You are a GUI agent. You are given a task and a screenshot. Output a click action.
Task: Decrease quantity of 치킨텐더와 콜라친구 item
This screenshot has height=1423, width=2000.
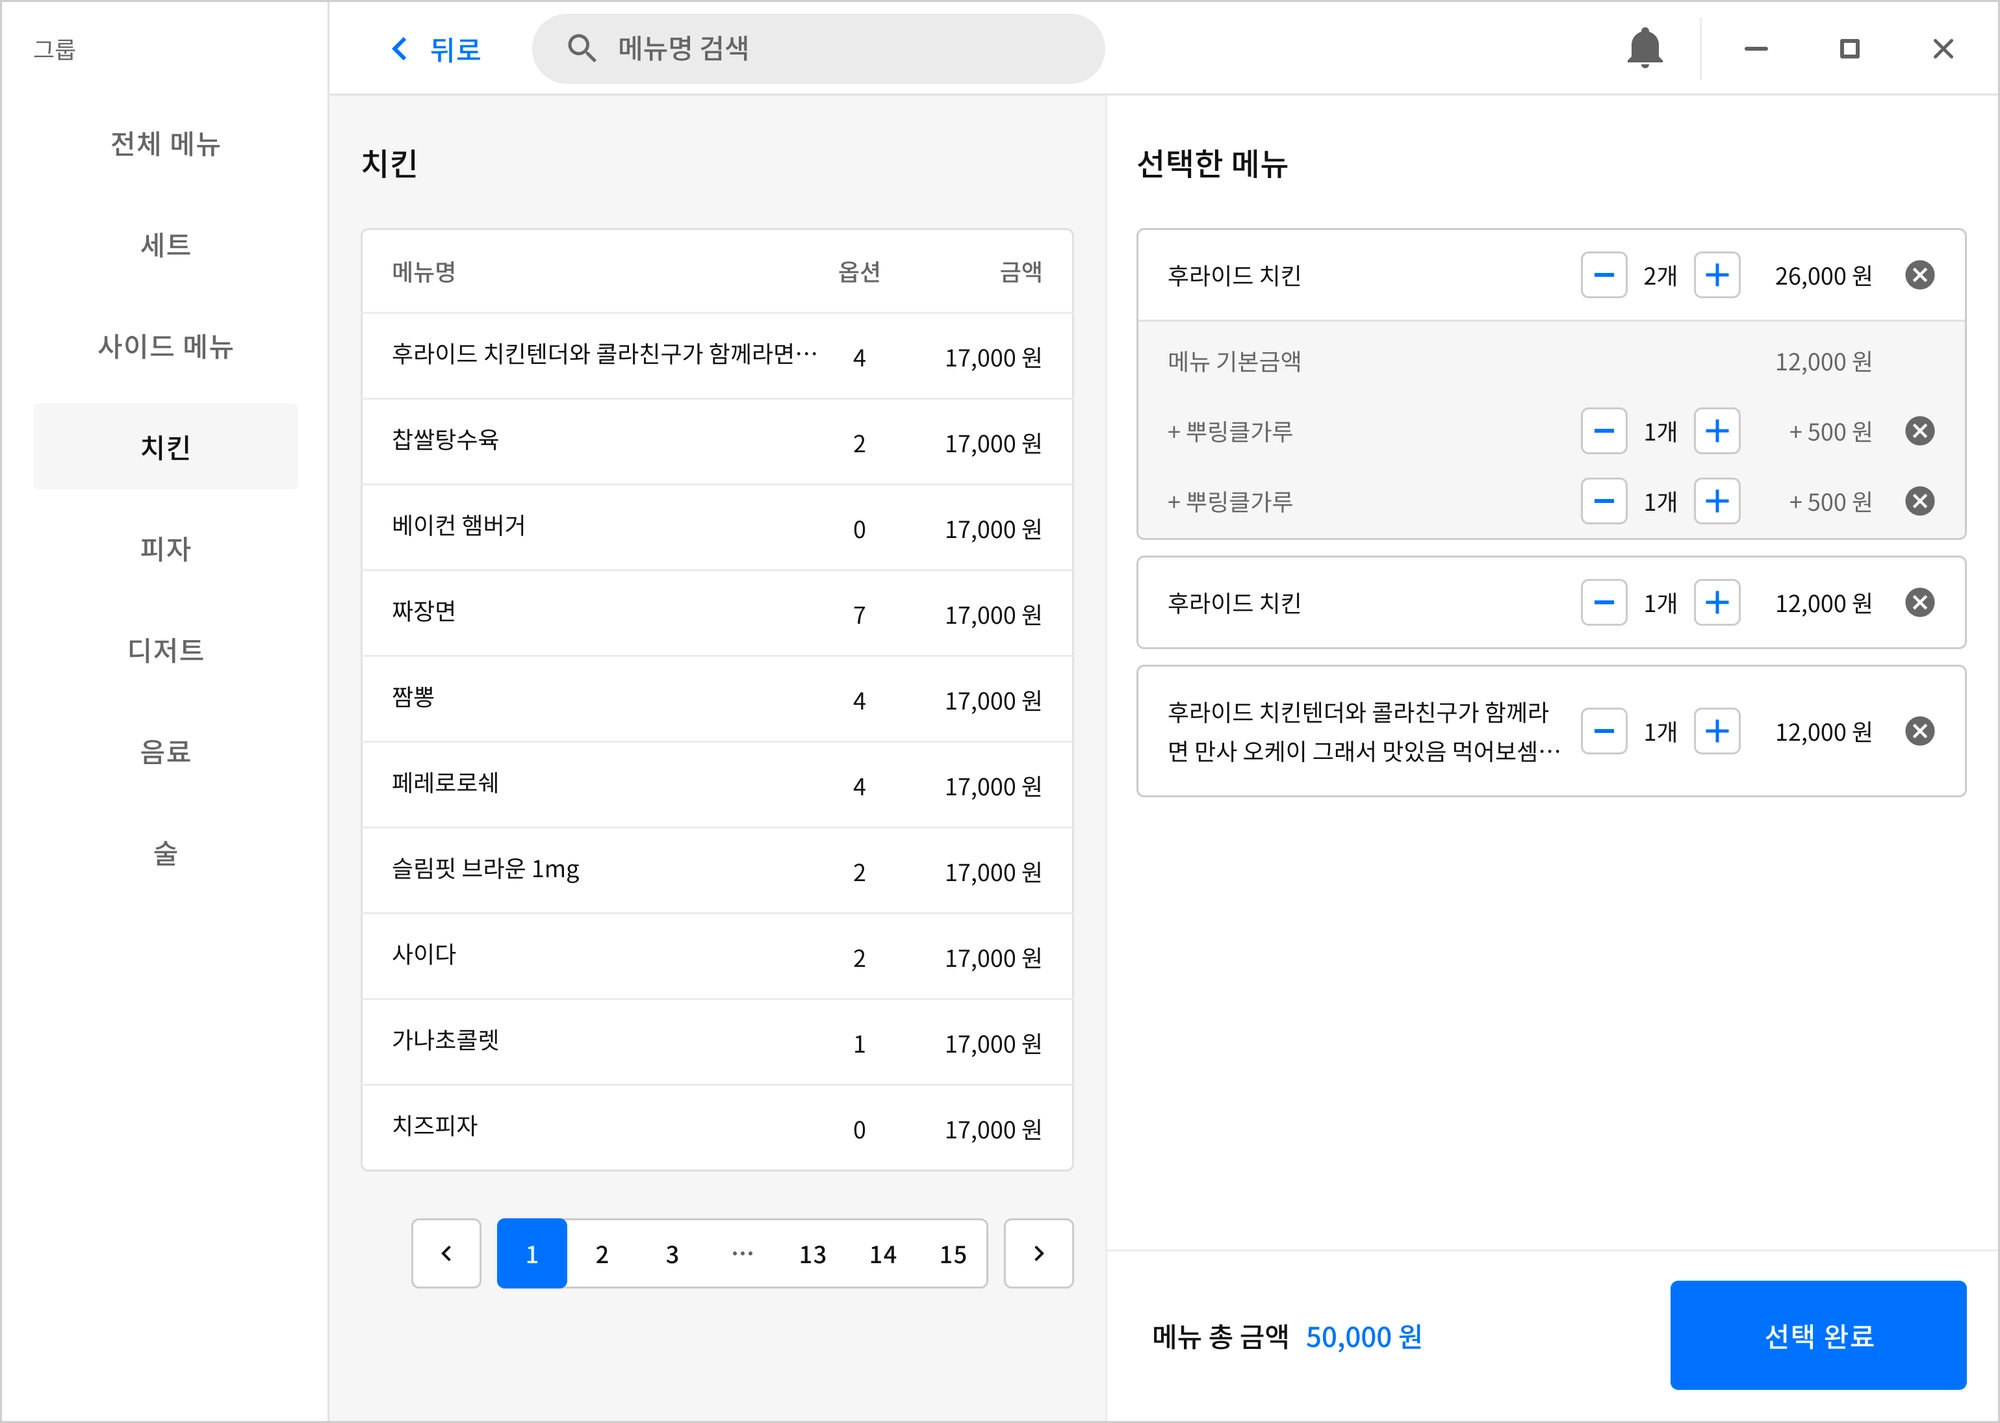1603,731
